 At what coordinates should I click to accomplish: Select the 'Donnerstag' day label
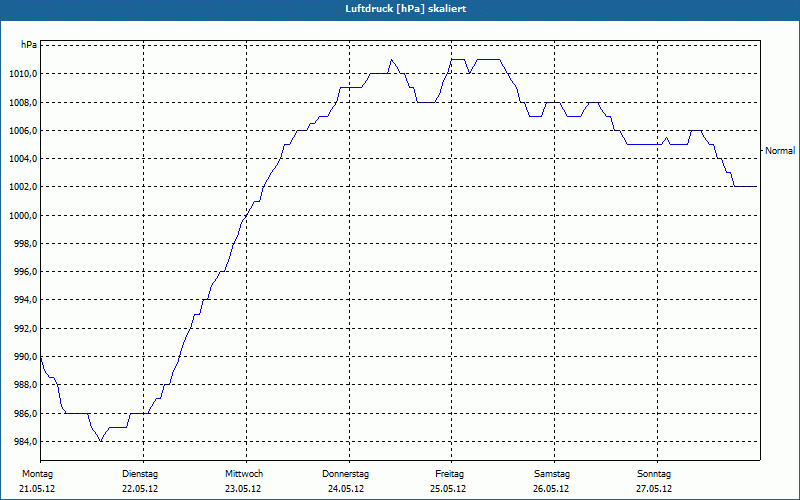(x=345, y=474)
